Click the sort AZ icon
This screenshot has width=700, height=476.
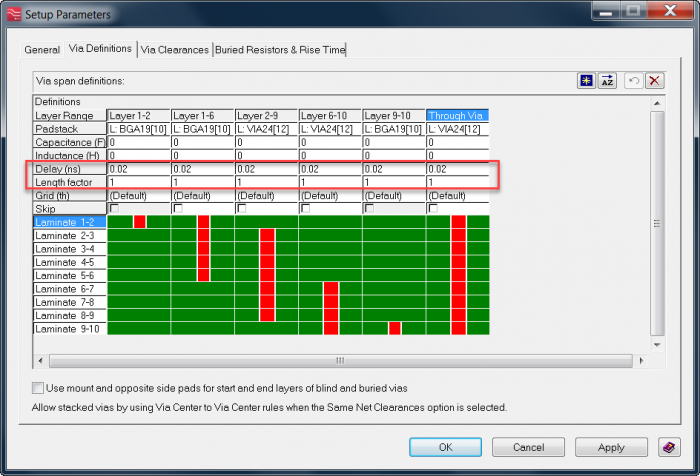point(608,81)
